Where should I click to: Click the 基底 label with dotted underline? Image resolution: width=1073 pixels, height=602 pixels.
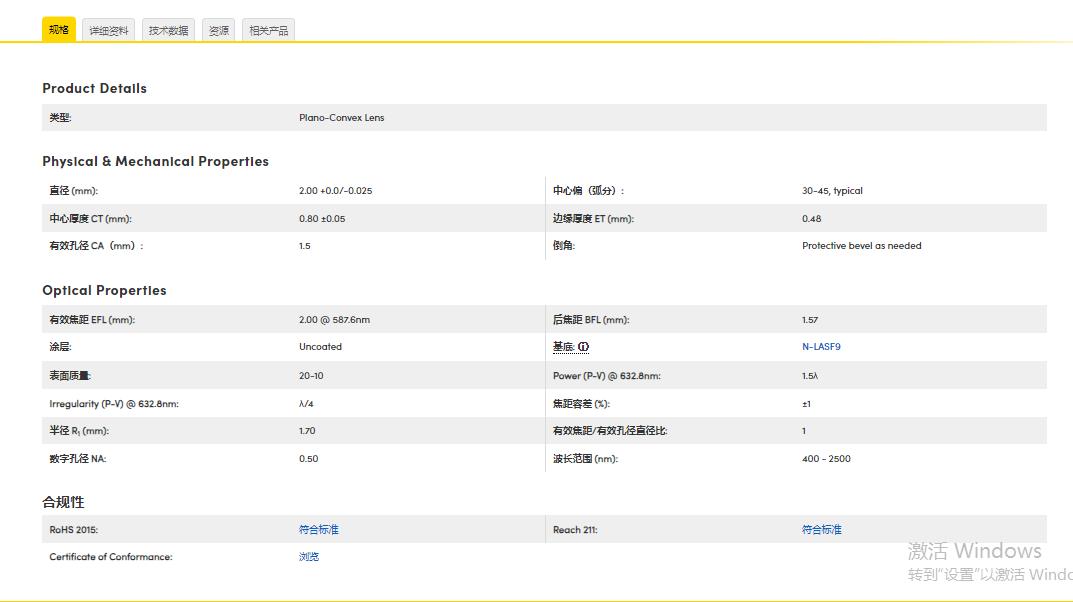tap(563, 347)
